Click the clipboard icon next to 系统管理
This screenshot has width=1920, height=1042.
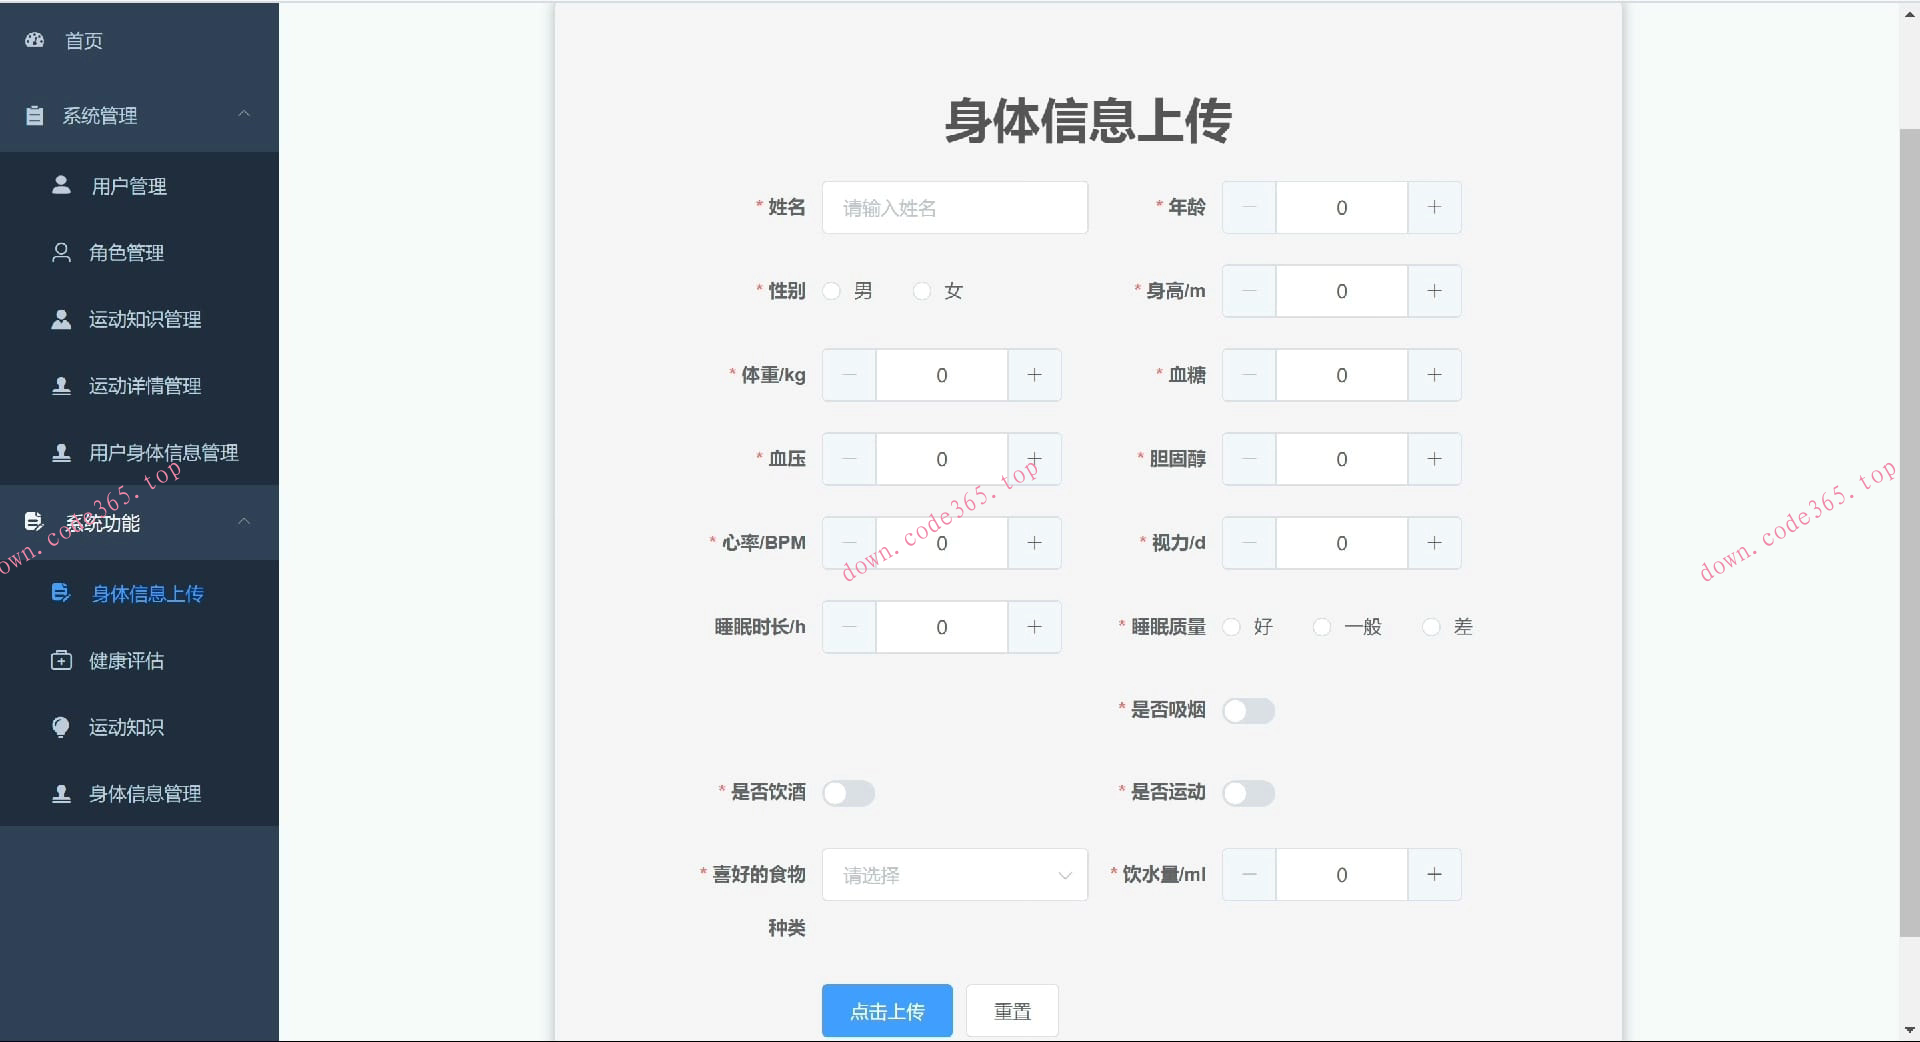click(x=33, y=115)
